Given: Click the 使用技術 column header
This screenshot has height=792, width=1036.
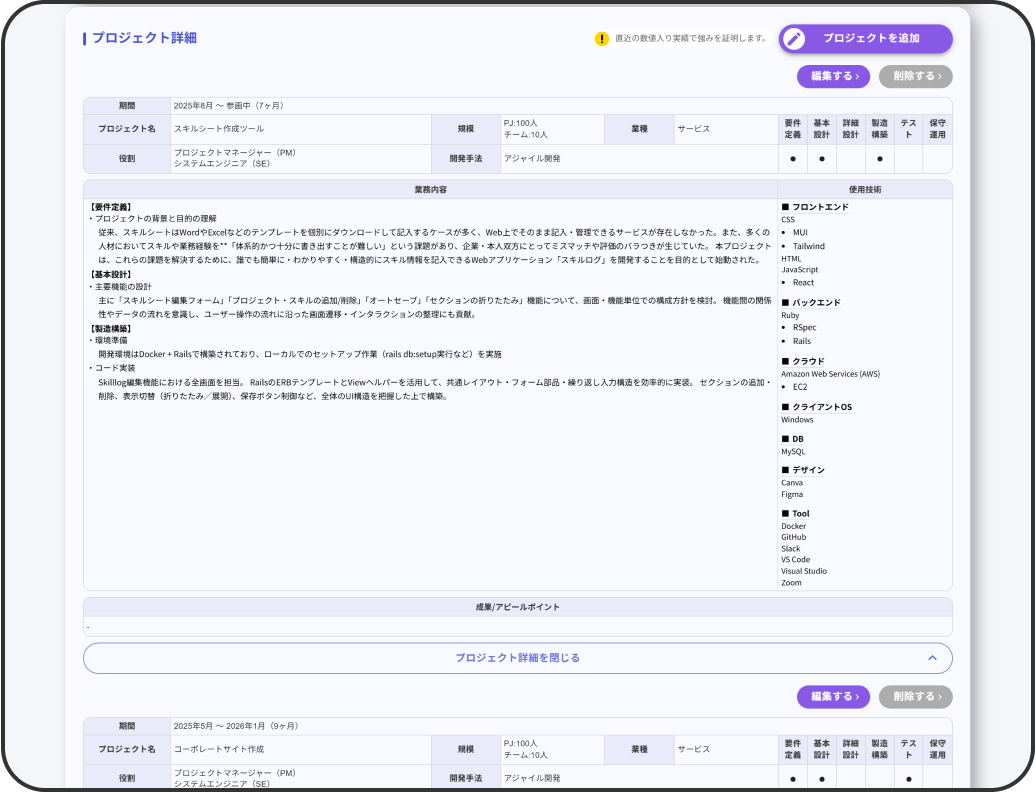Looking at the screenshot, I should pyautogui.click(x=864, y=189).
